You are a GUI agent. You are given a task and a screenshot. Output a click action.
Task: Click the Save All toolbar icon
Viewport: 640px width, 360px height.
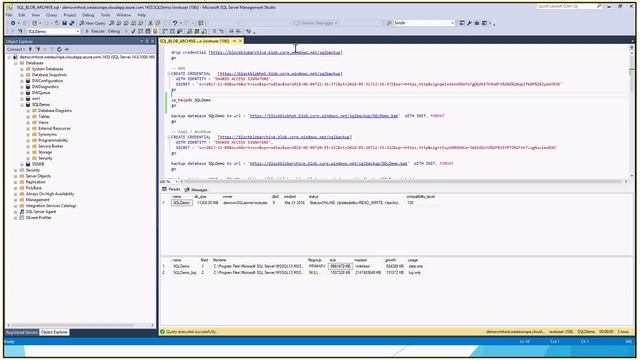(71, 23)
